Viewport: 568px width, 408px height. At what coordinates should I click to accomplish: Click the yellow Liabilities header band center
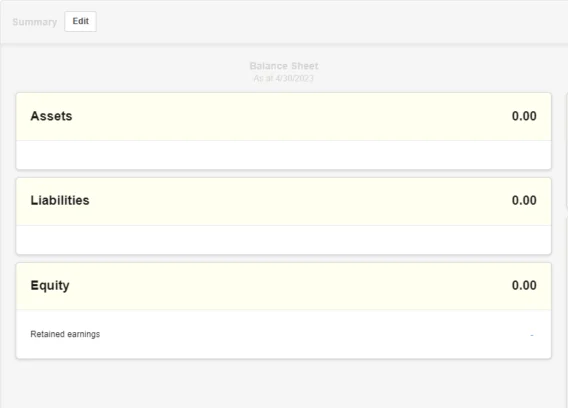coord(284,201)
